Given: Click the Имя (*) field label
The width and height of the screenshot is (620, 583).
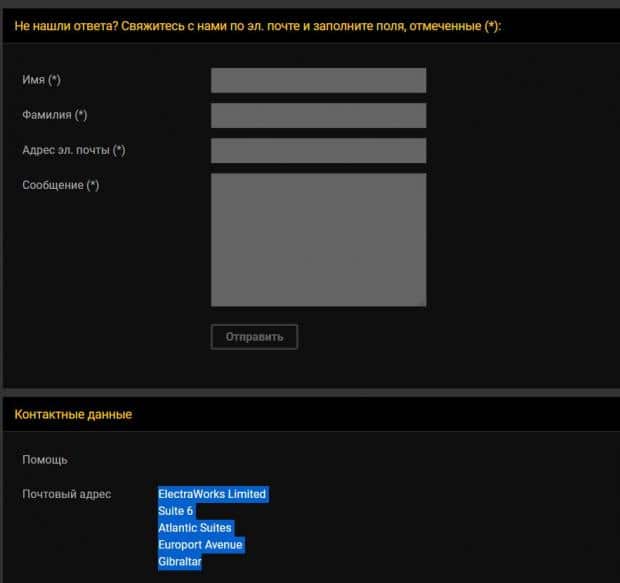Looking at the screenshot, I should pyautogui.click(x=42, y=80).
